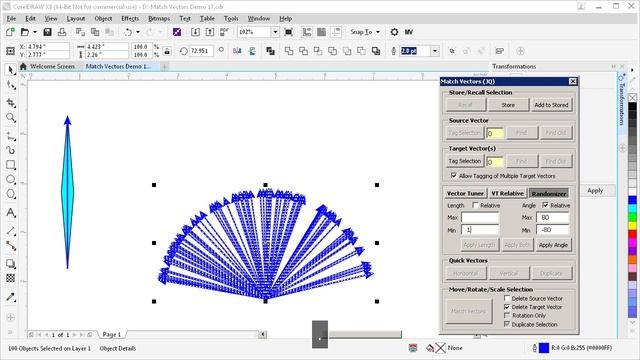The image size is (640, 360).
Task: Save the document with disk icon
Action: (x=47, y=32)
